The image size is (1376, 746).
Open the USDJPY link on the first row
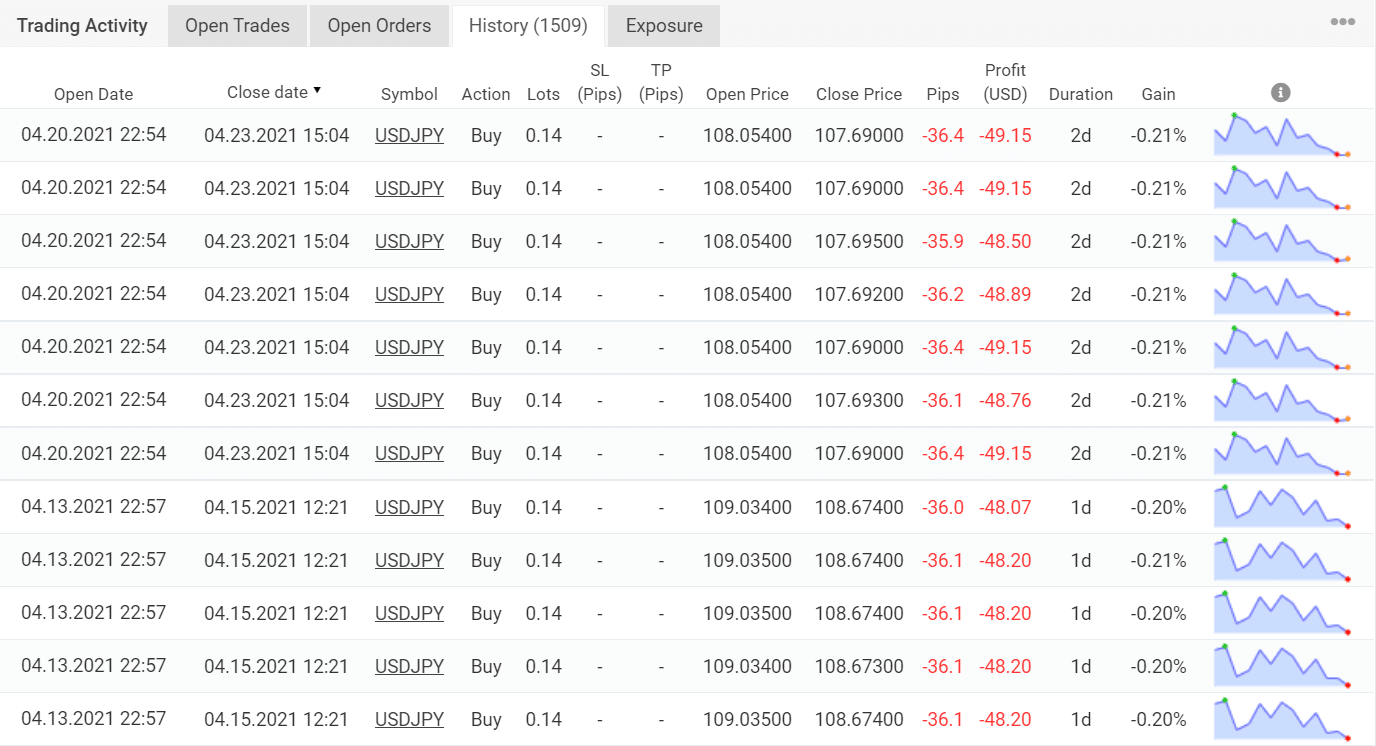click(409, 135)
